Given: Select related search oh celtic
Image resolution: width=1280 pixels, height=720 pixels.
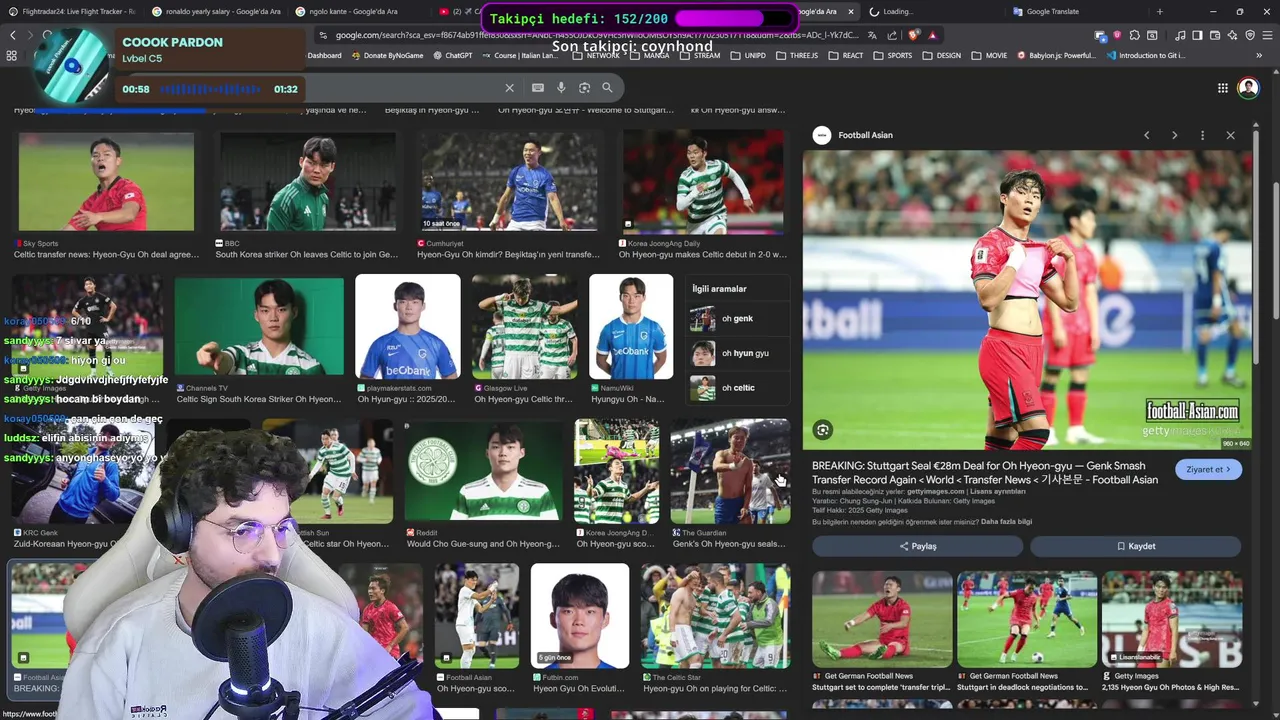Looking at the screenshot, I should point(740,388).
